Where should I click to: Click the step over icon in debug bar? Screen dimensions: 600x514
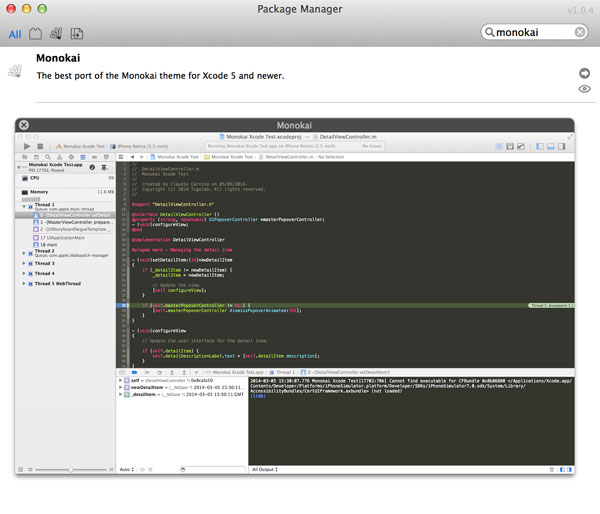[160, 372]
